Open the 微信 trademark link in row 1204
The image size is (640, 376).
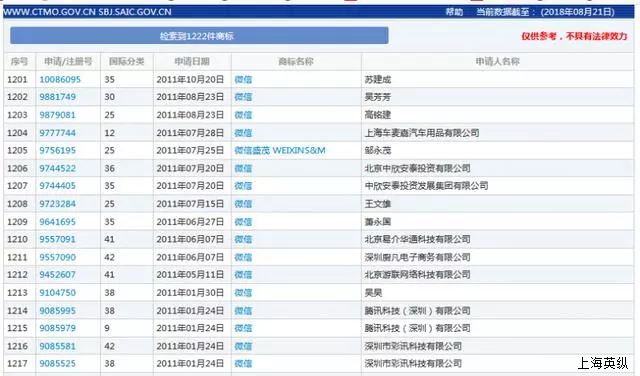pos(243,133)
